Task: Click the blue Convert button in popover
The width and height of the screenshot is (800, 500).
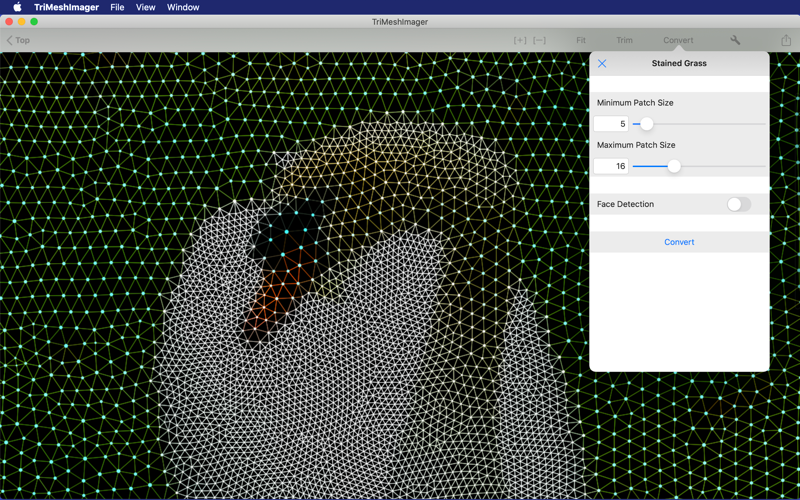Action: tap(679, 242)
